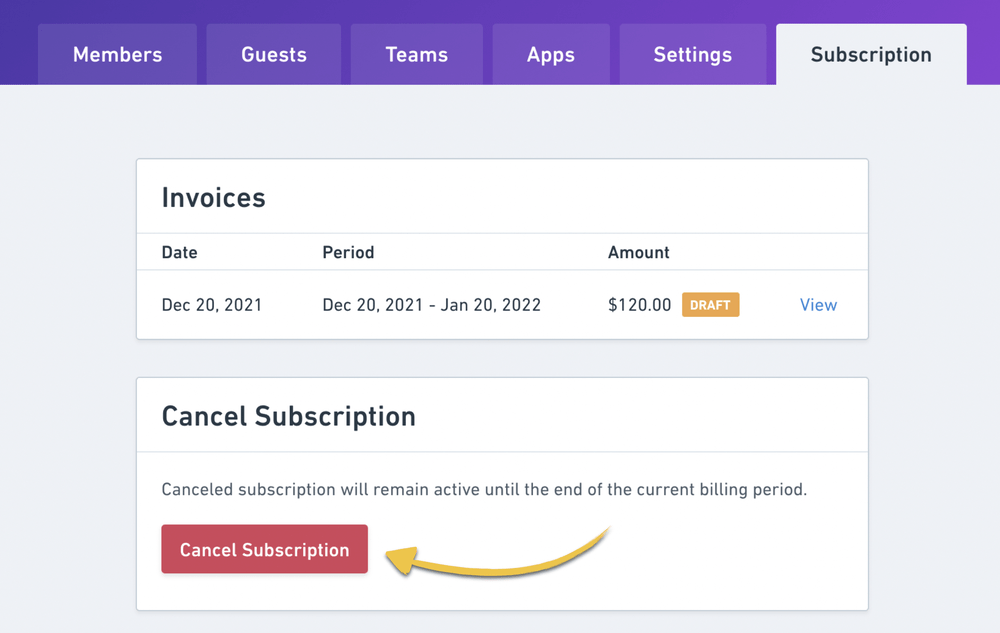
Task: Click the Invoices section heading
Action: click(x=213, y=197)
